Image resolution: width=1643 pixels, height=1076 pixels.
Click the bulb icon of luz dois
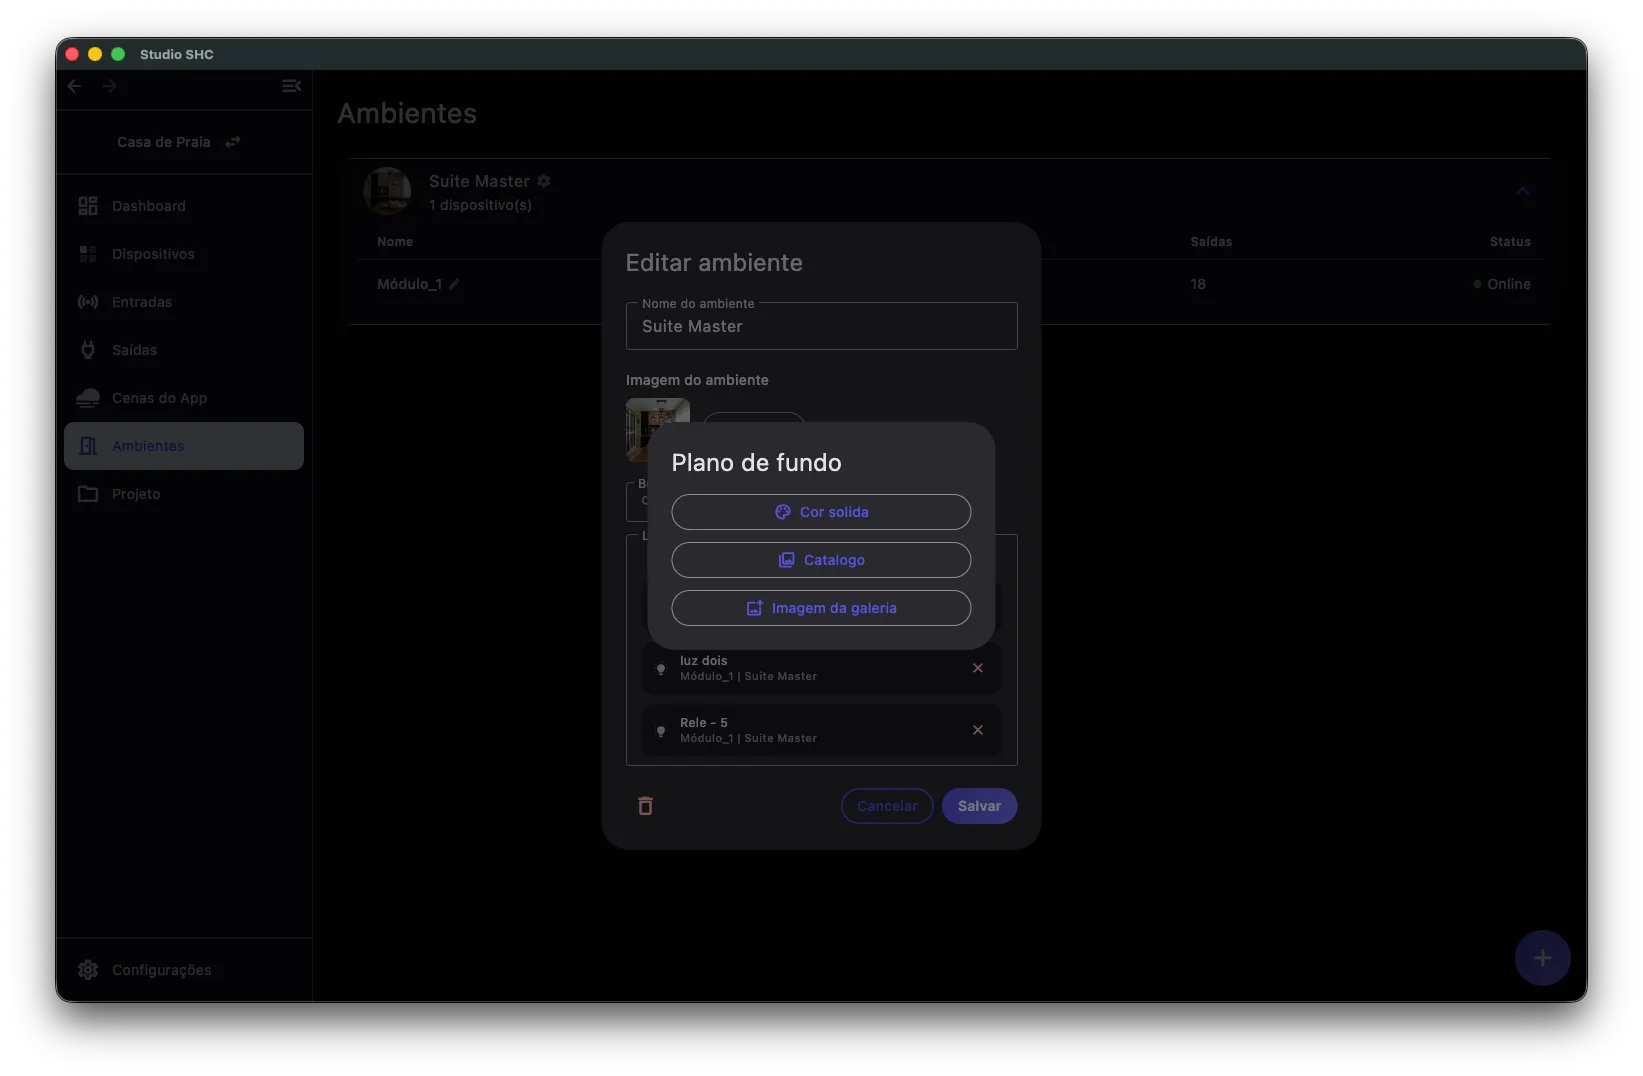[661, 669]
